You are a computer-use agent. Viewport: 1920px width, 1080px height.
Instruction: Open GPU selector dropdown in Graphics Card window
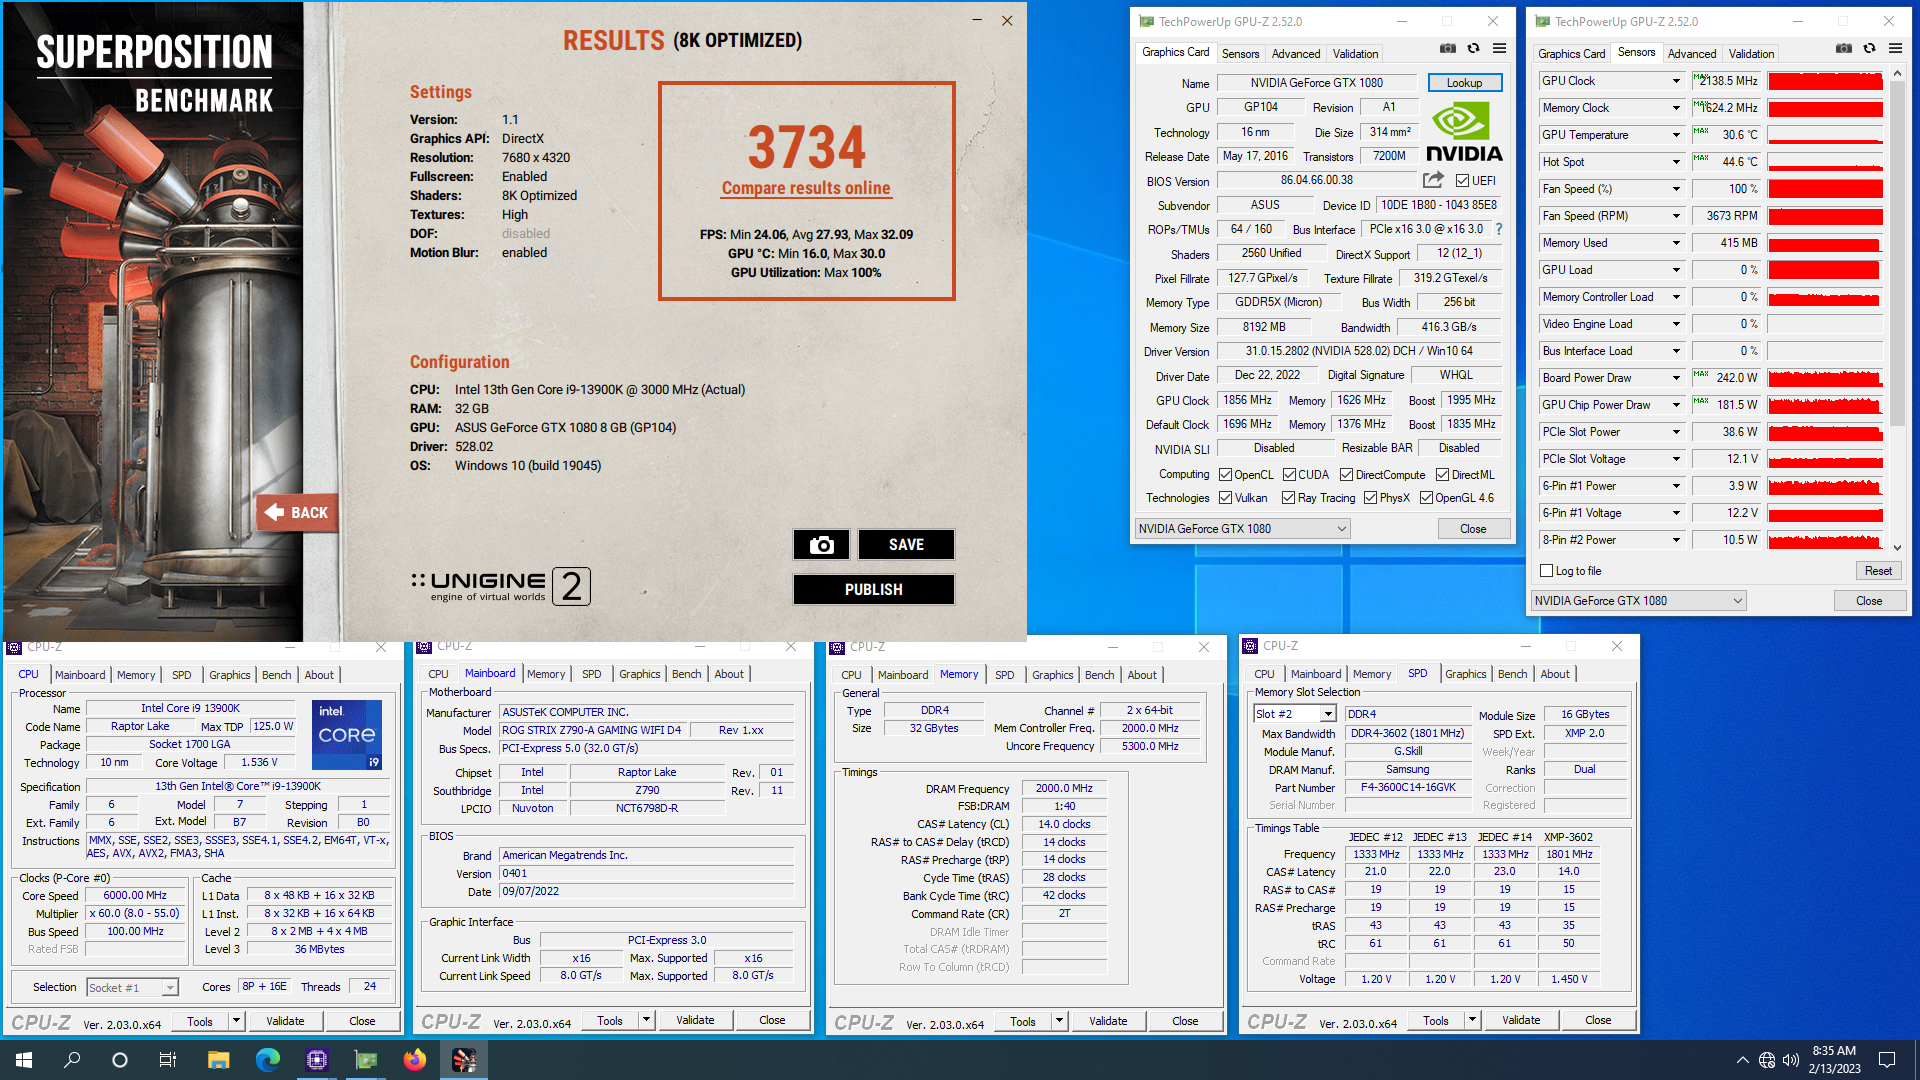(1243, 529)
